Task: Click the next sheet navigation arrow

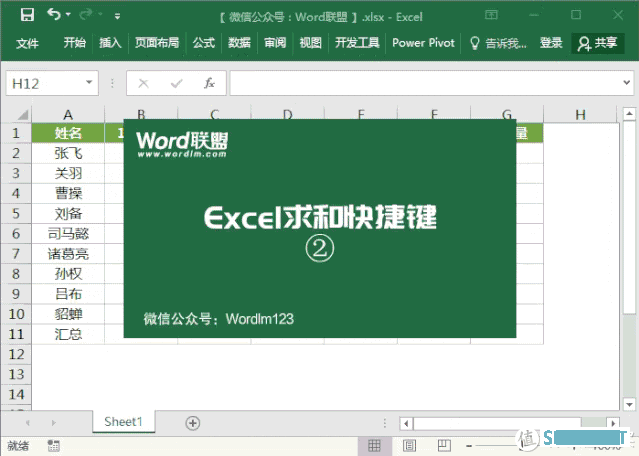Action: 53,423
